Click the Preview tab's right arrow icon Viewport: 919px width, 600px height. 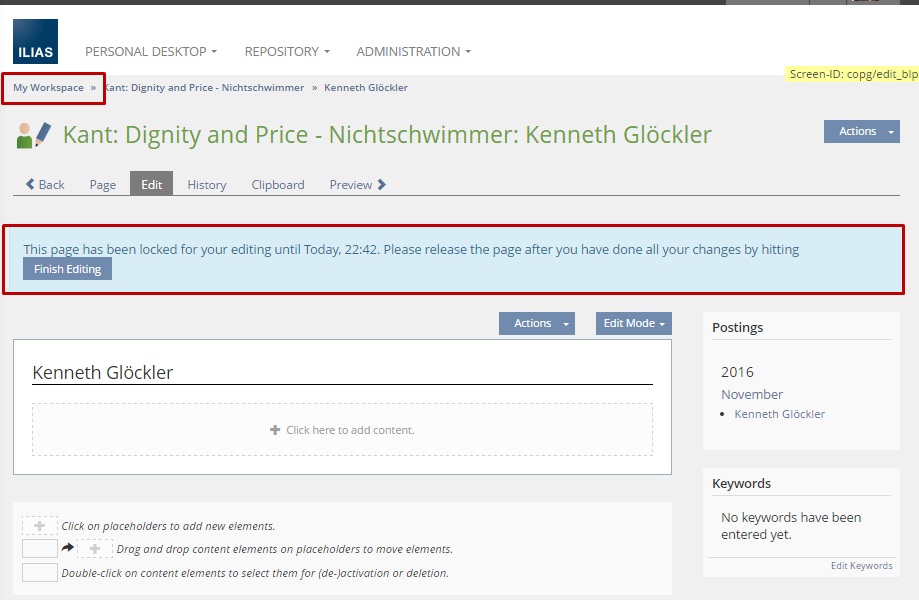click(382, 184)
